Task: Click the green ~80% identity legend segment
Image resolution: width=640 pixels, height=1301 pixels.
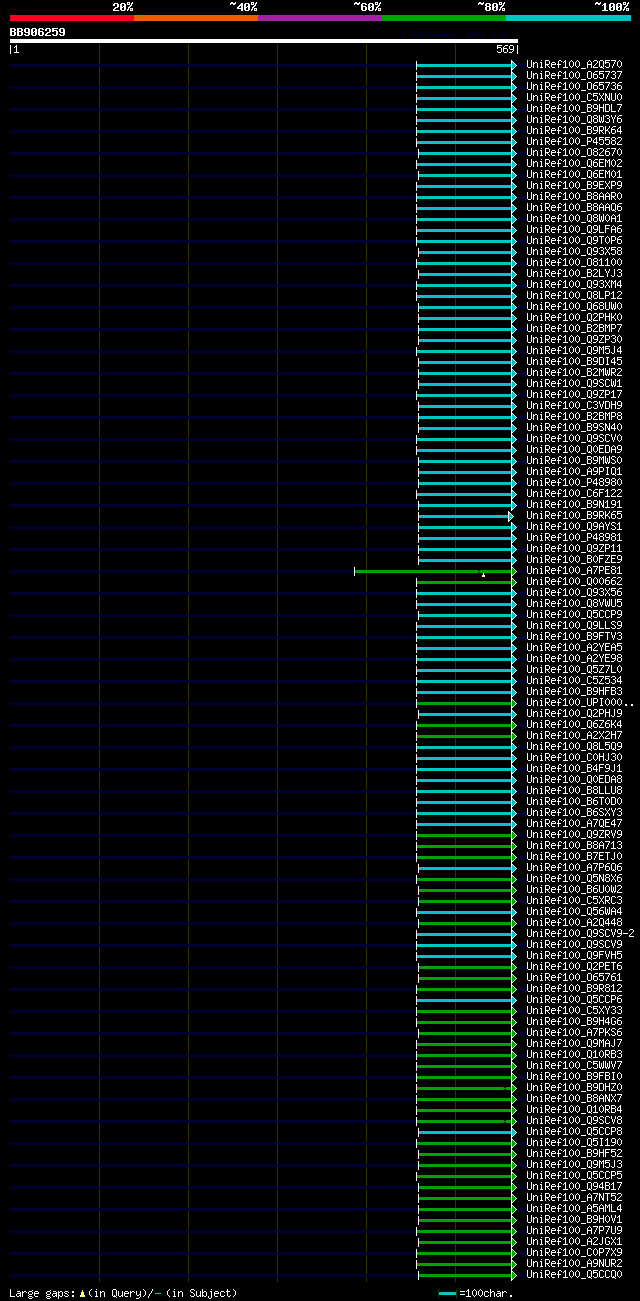Action: (x=443, y=17)
